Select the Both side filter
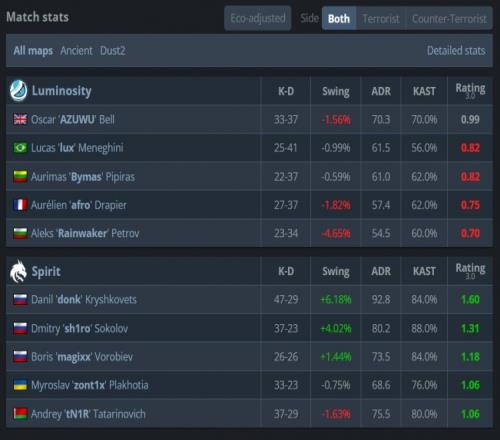The height and width of the screenshot is (440, 500). click(x=339, y=19)
